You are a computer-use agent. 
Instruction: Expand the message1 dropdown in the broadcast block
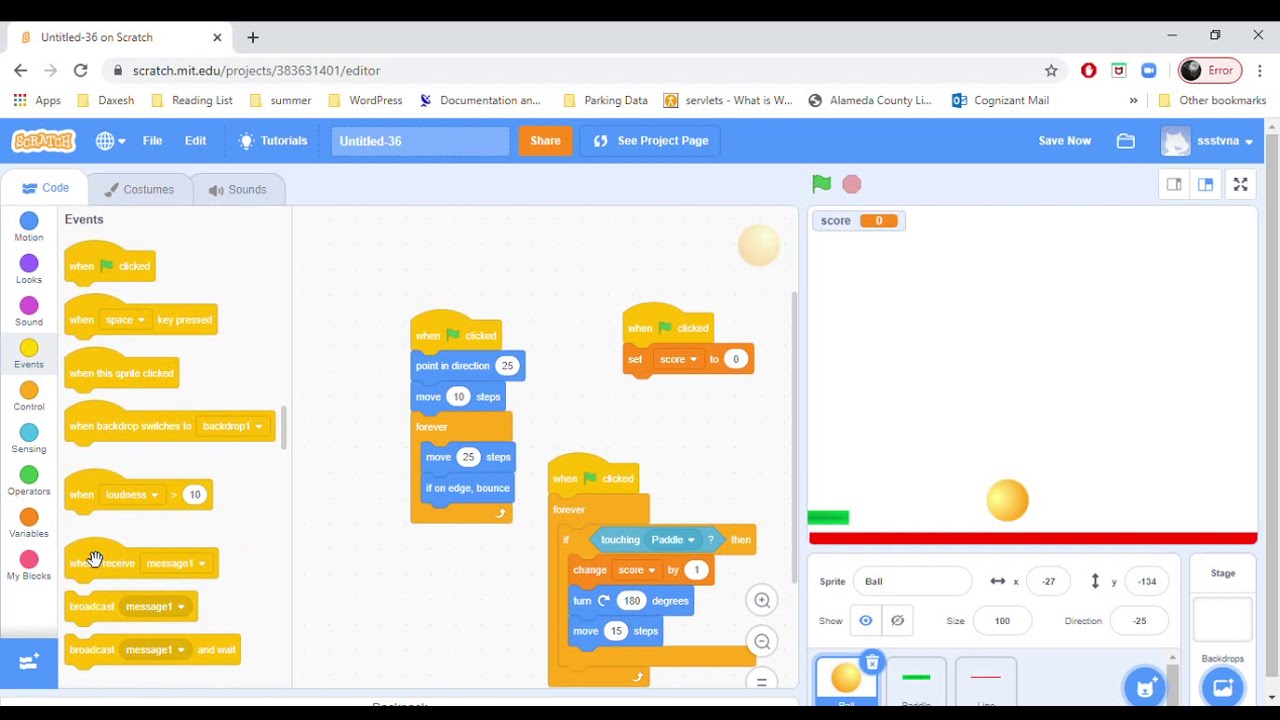(x=155, y=606)
